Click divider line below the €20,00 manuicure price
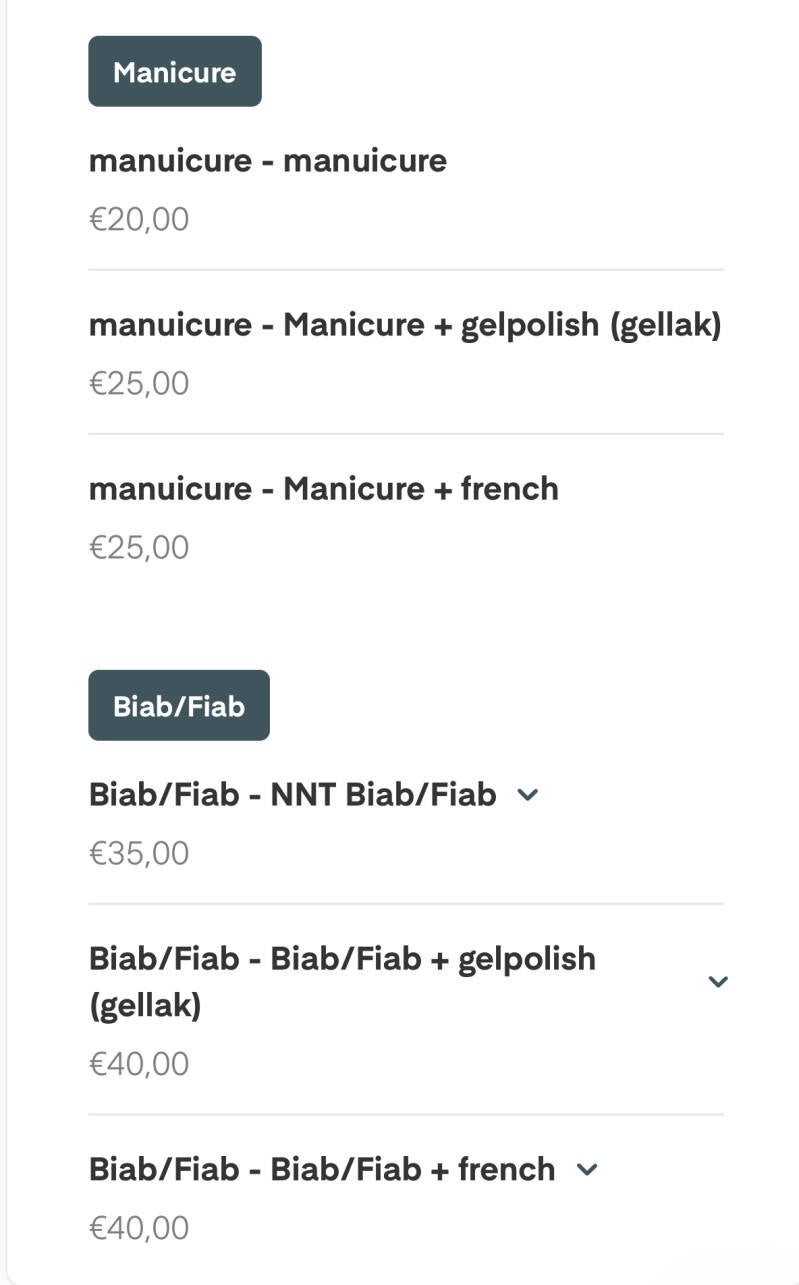 pyautogui.click(x=405, y=270)
